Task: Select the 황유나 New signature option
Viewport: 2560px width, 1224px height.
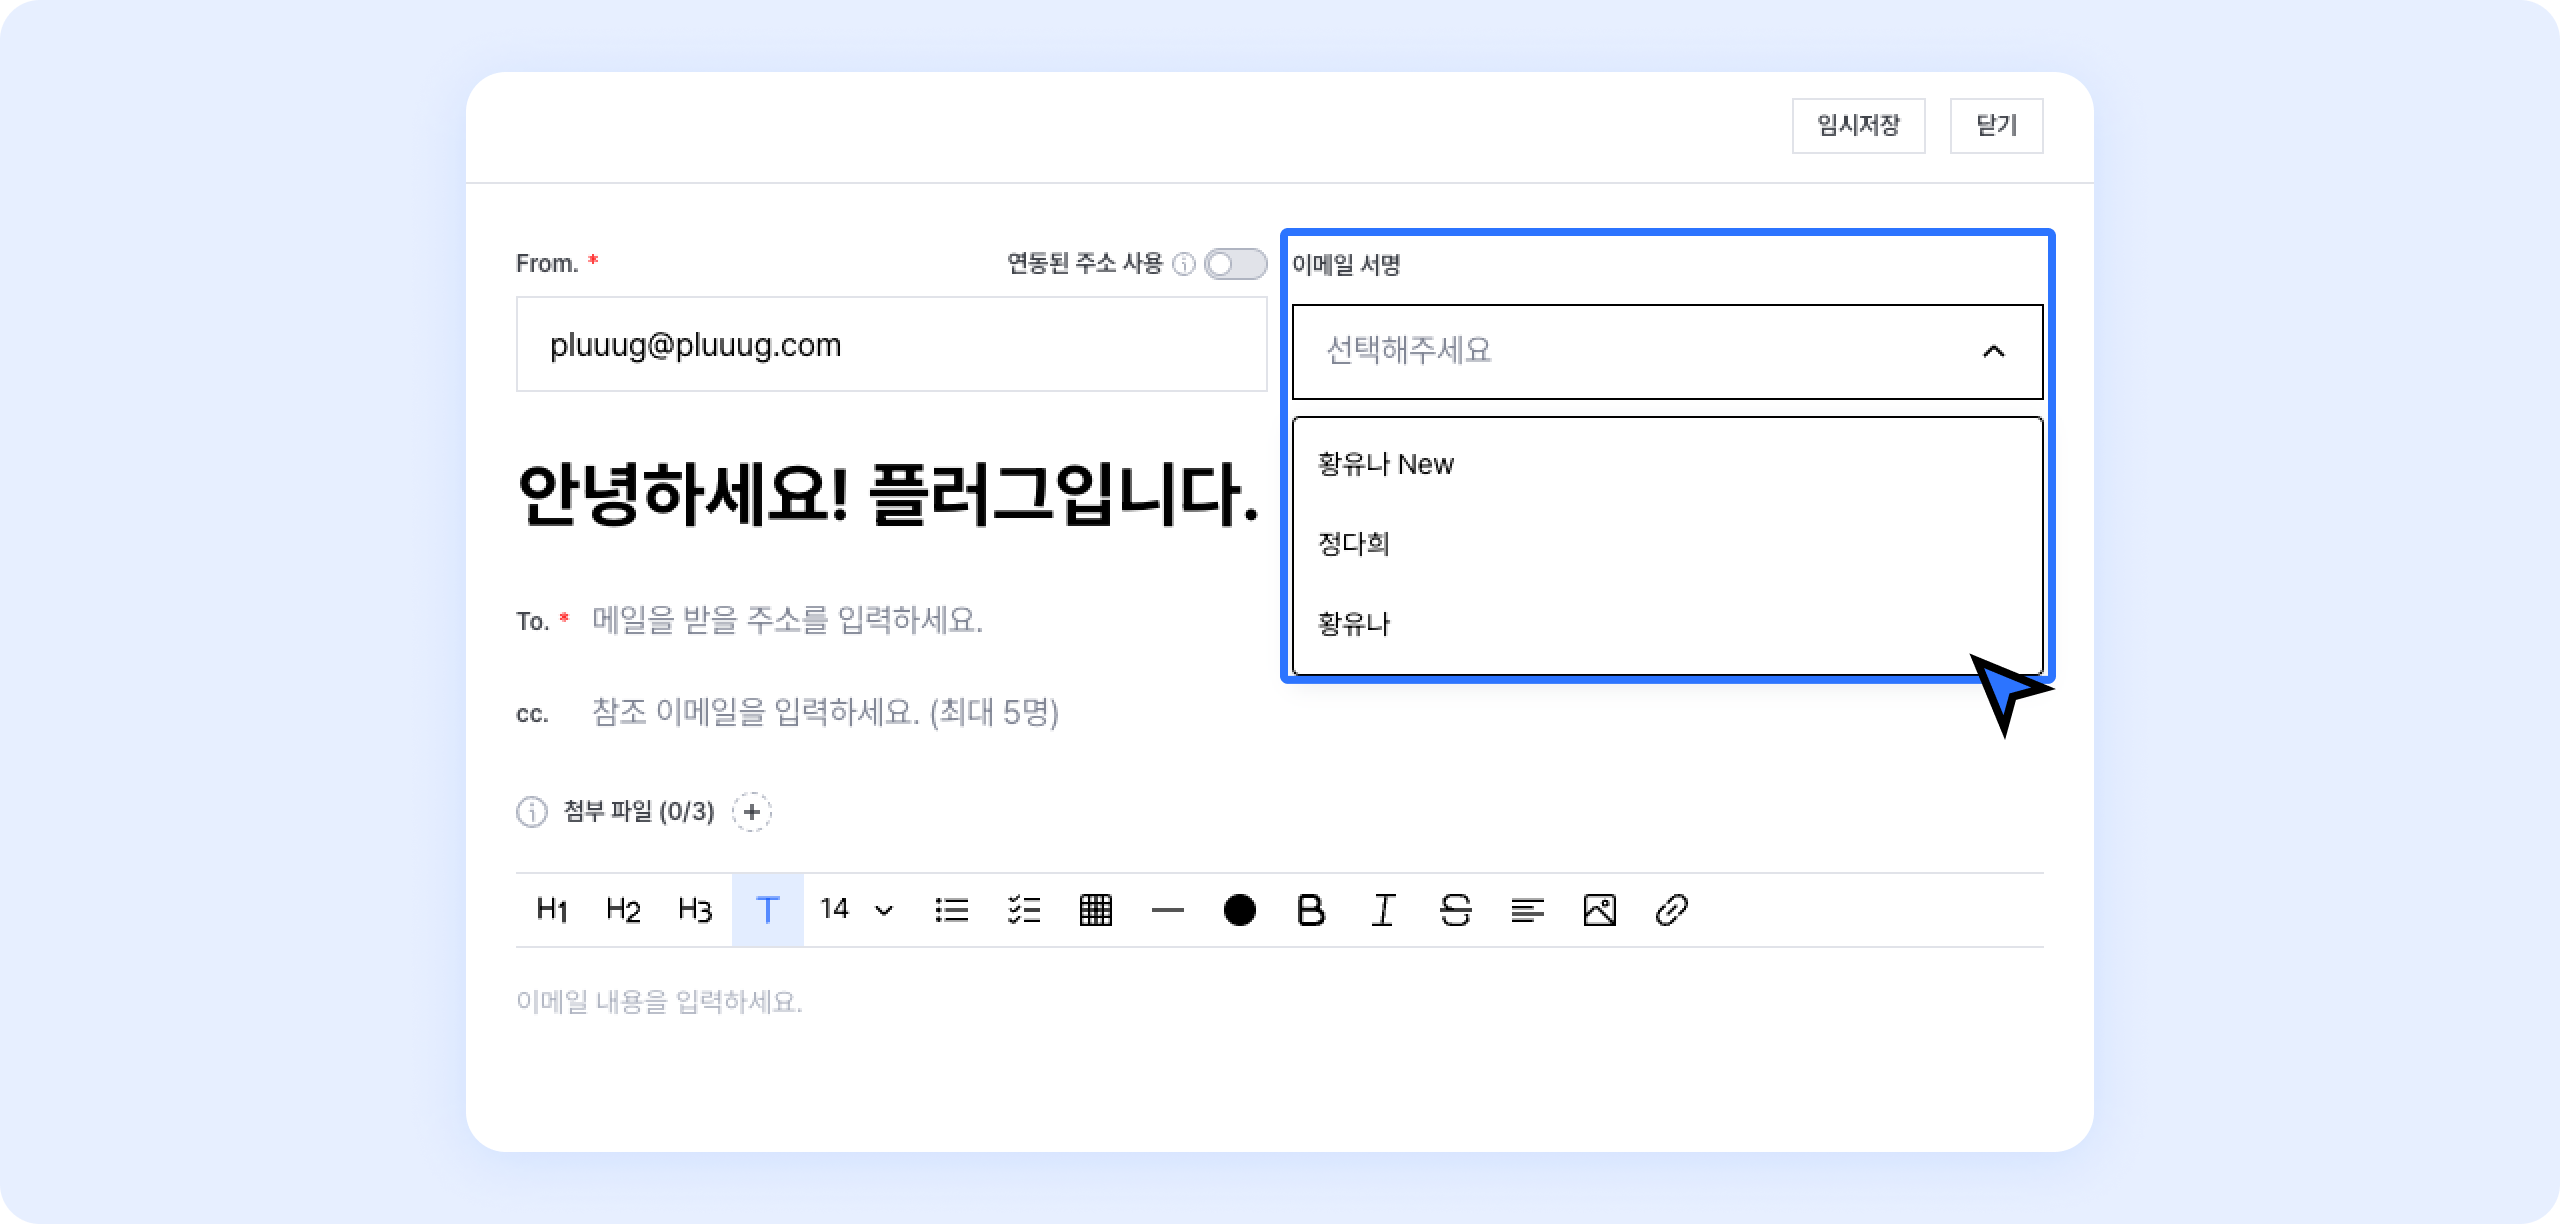Action: pyautogui.click(x=1386, y=464)
